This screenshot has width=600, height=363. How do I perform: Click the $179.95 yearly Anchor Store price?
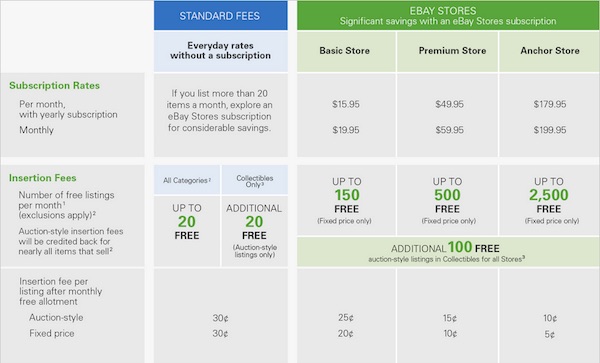click(x=549, y=104)
